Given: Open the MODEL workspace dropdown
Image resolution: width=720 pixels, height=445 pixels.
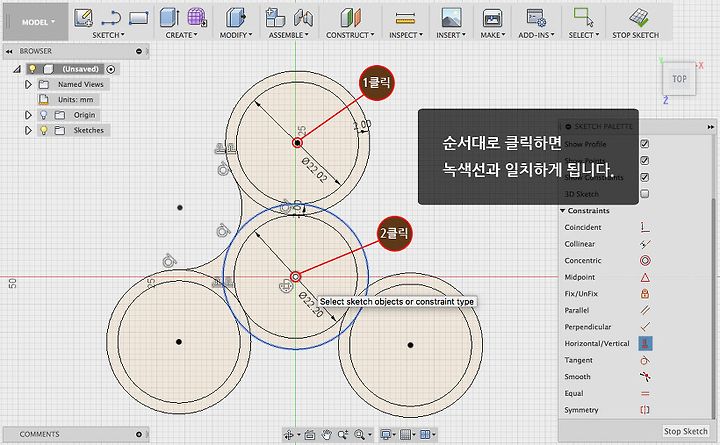Looking at the screenshot, I should 36,22.
